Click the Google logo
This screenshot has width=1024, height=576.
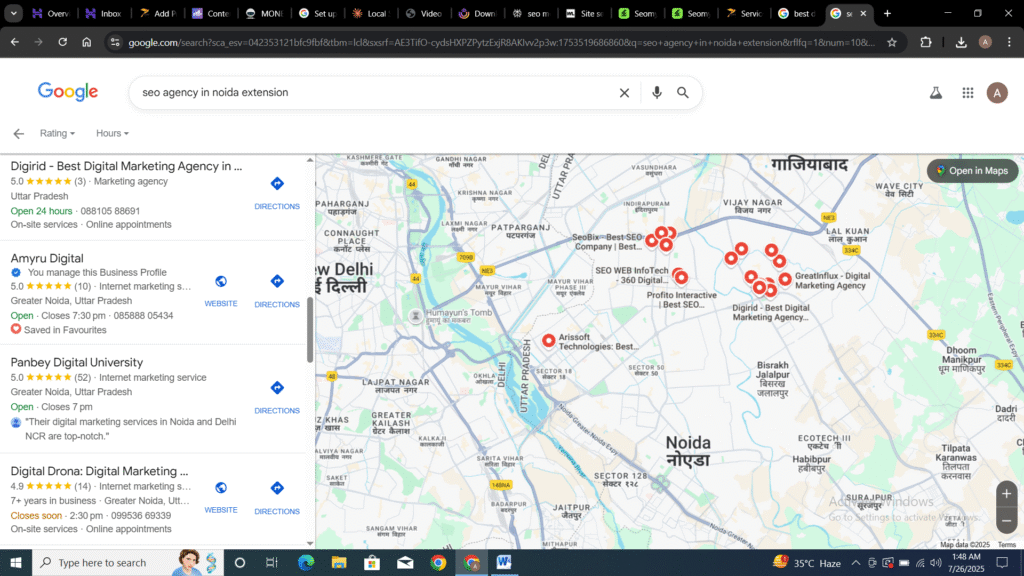coord(68,92)
